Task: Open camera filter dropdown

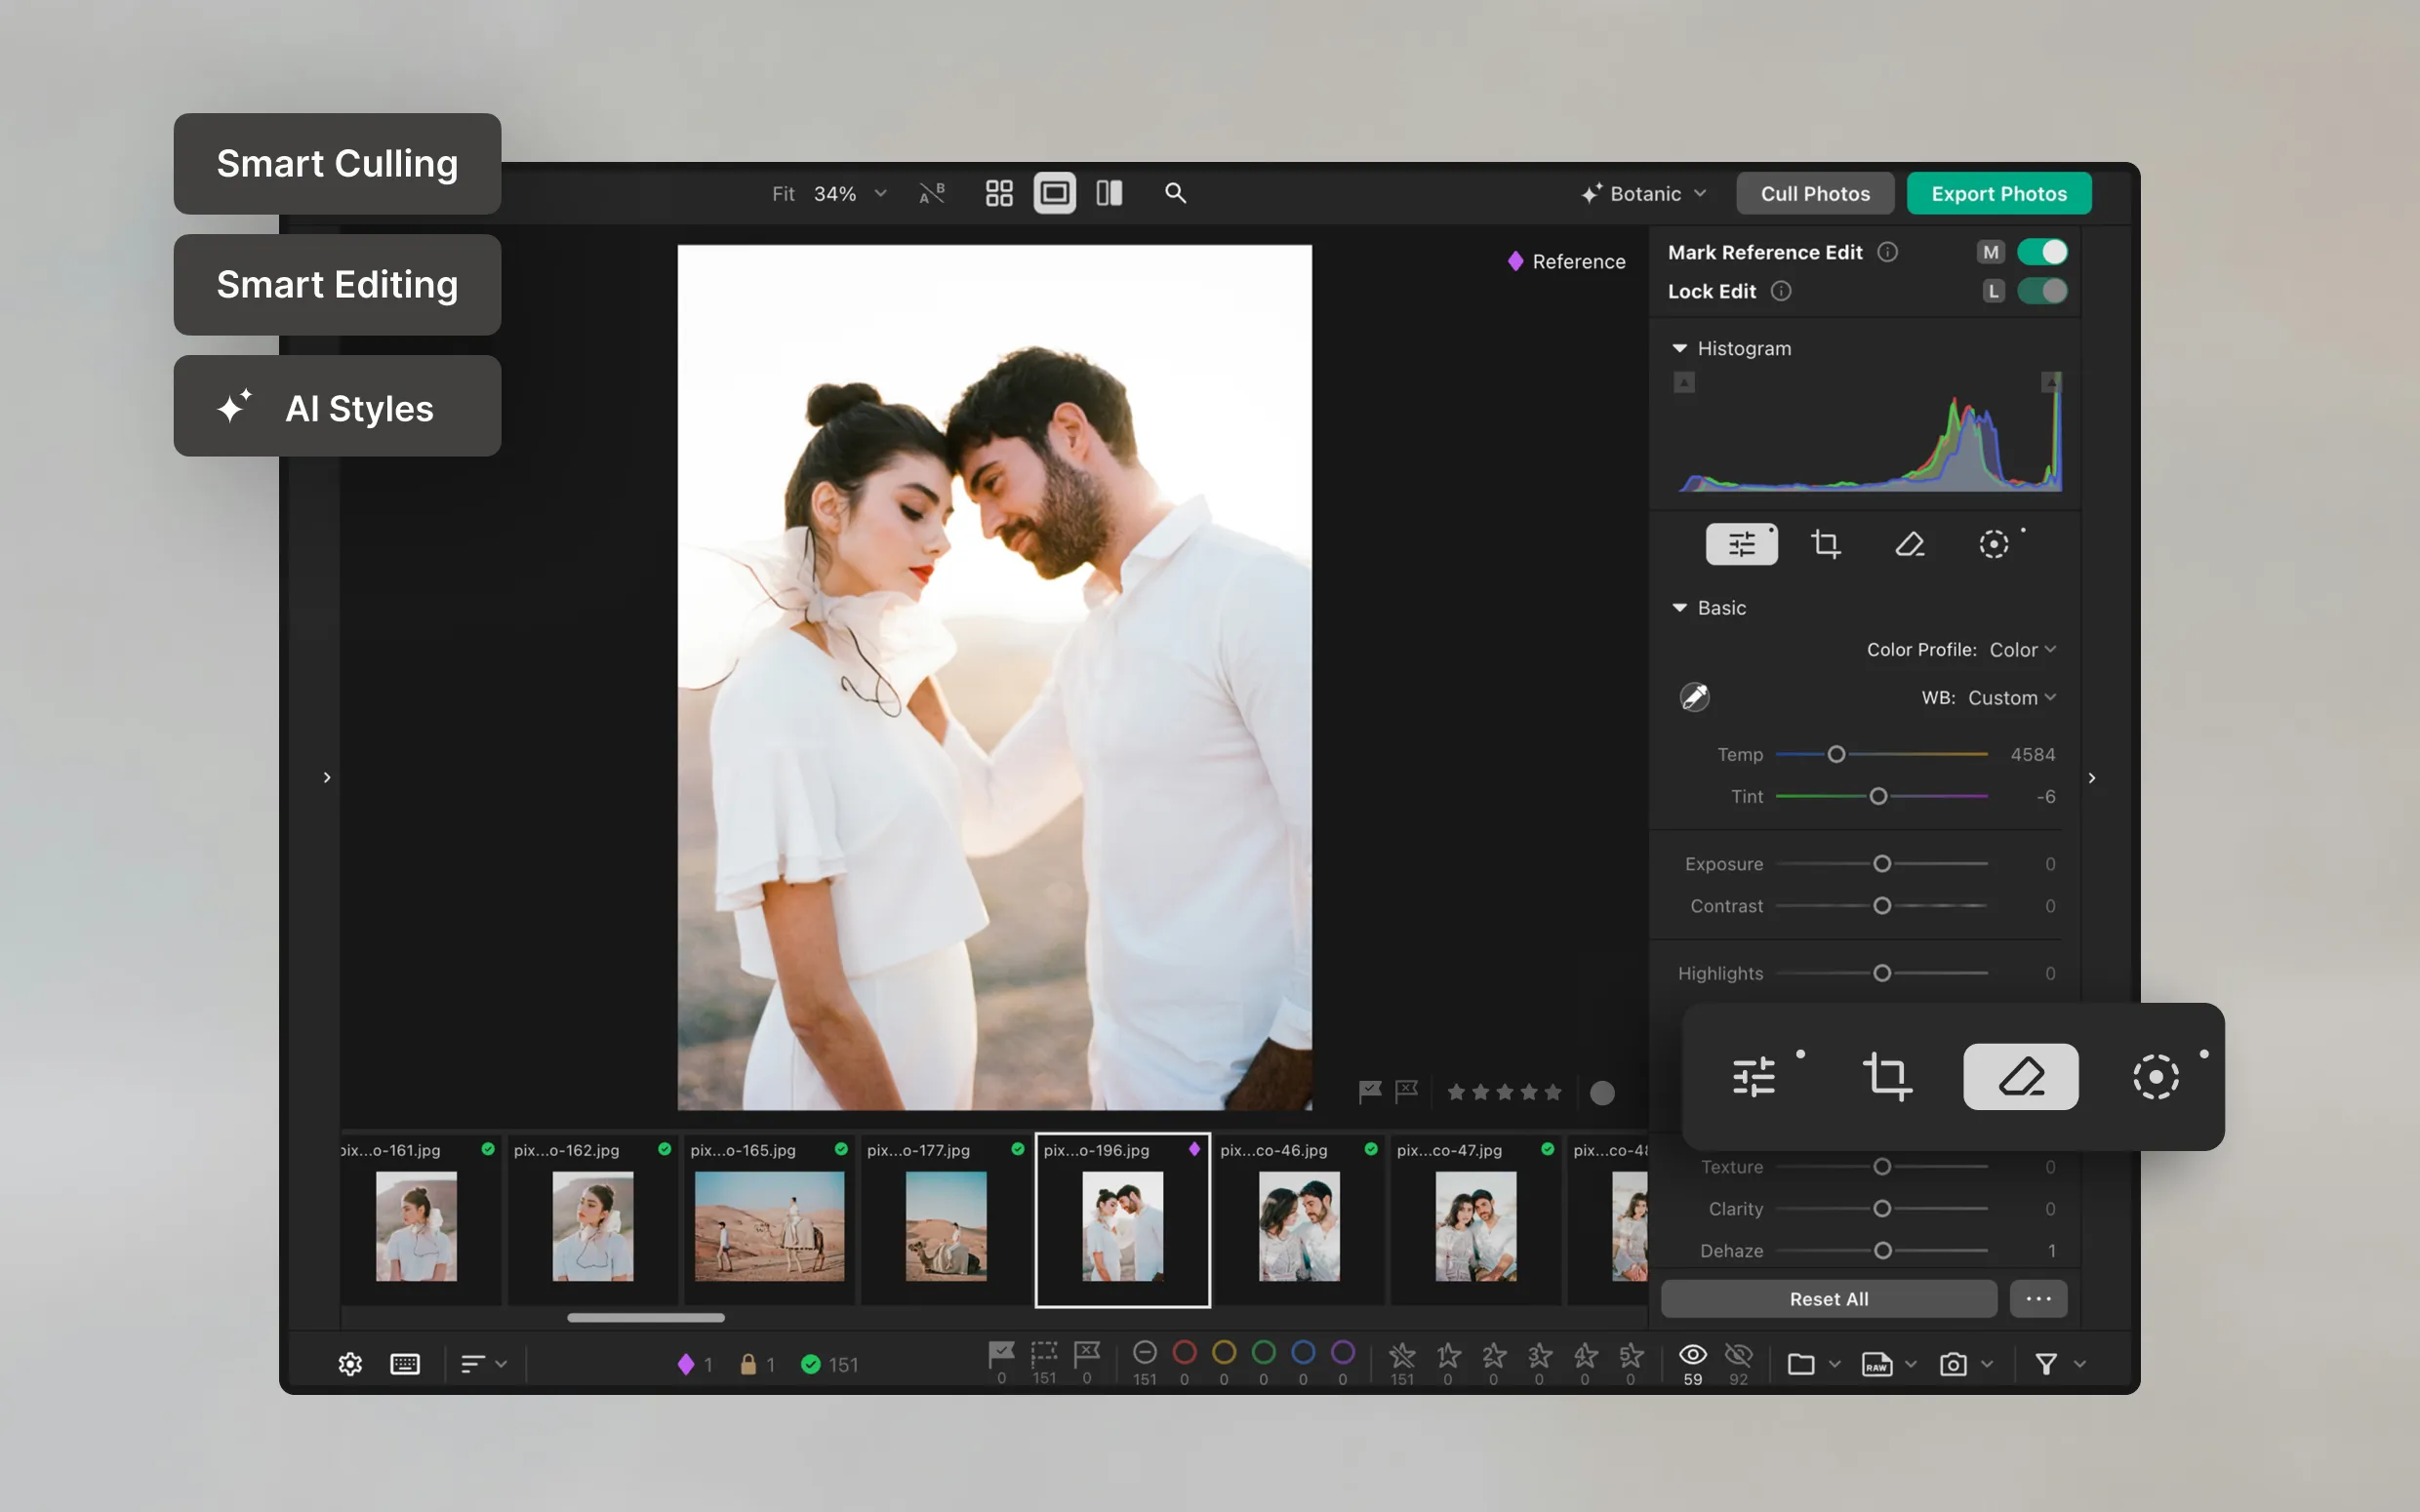Action: click(x=1966, y=1364)
